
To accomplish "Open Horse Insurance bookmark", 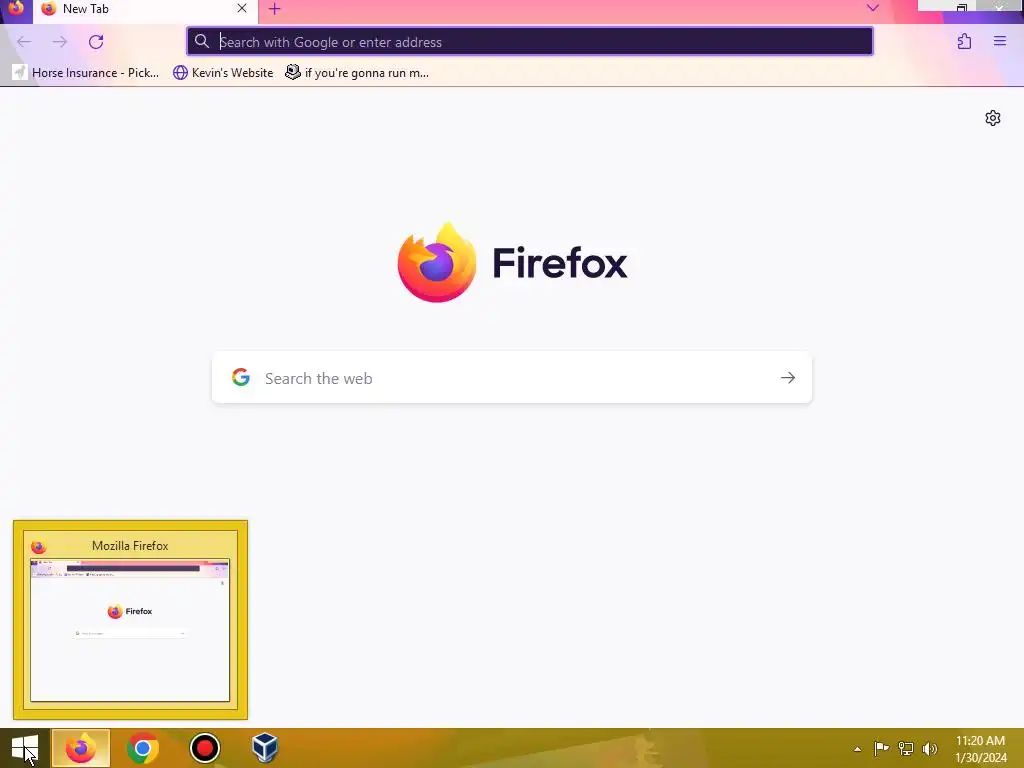I will point(86,72).
